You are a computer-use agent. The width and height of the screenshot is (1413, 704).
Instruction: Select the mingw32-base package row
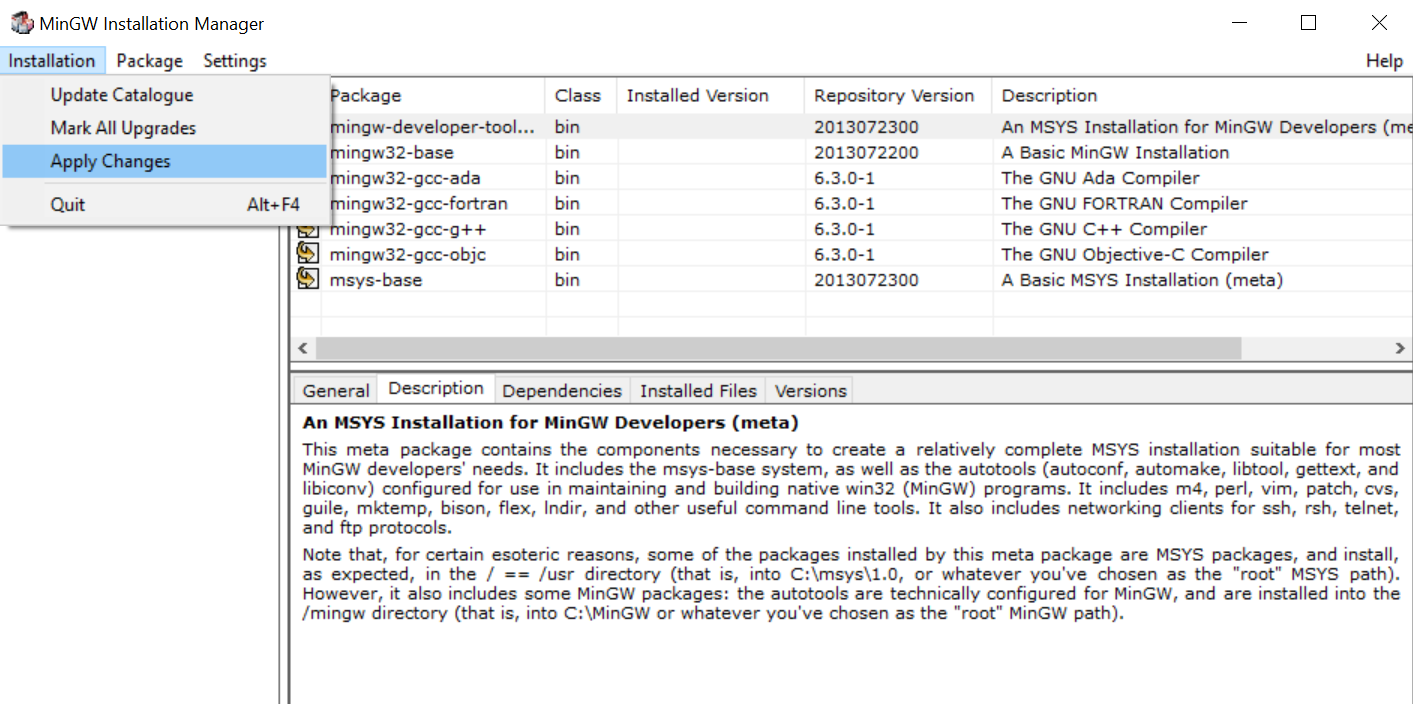[x=851, y=152]
